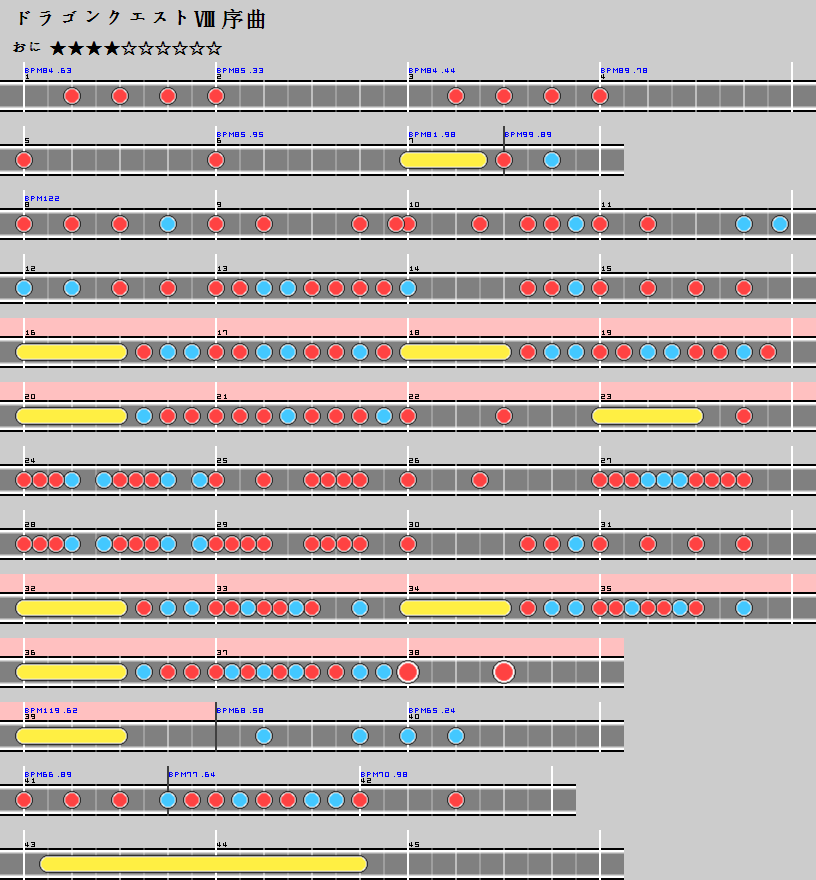Click the blue note in measure 7
The width and height of the screenshot is (816, 880).
pos(552,160)
